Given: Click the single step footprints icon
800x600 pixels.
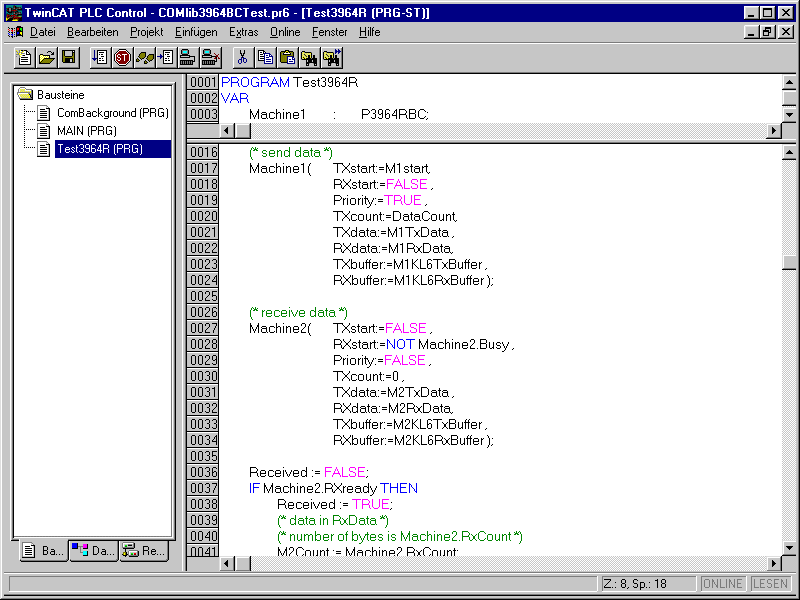Looking at the screenshot, I should coord(144,58).
